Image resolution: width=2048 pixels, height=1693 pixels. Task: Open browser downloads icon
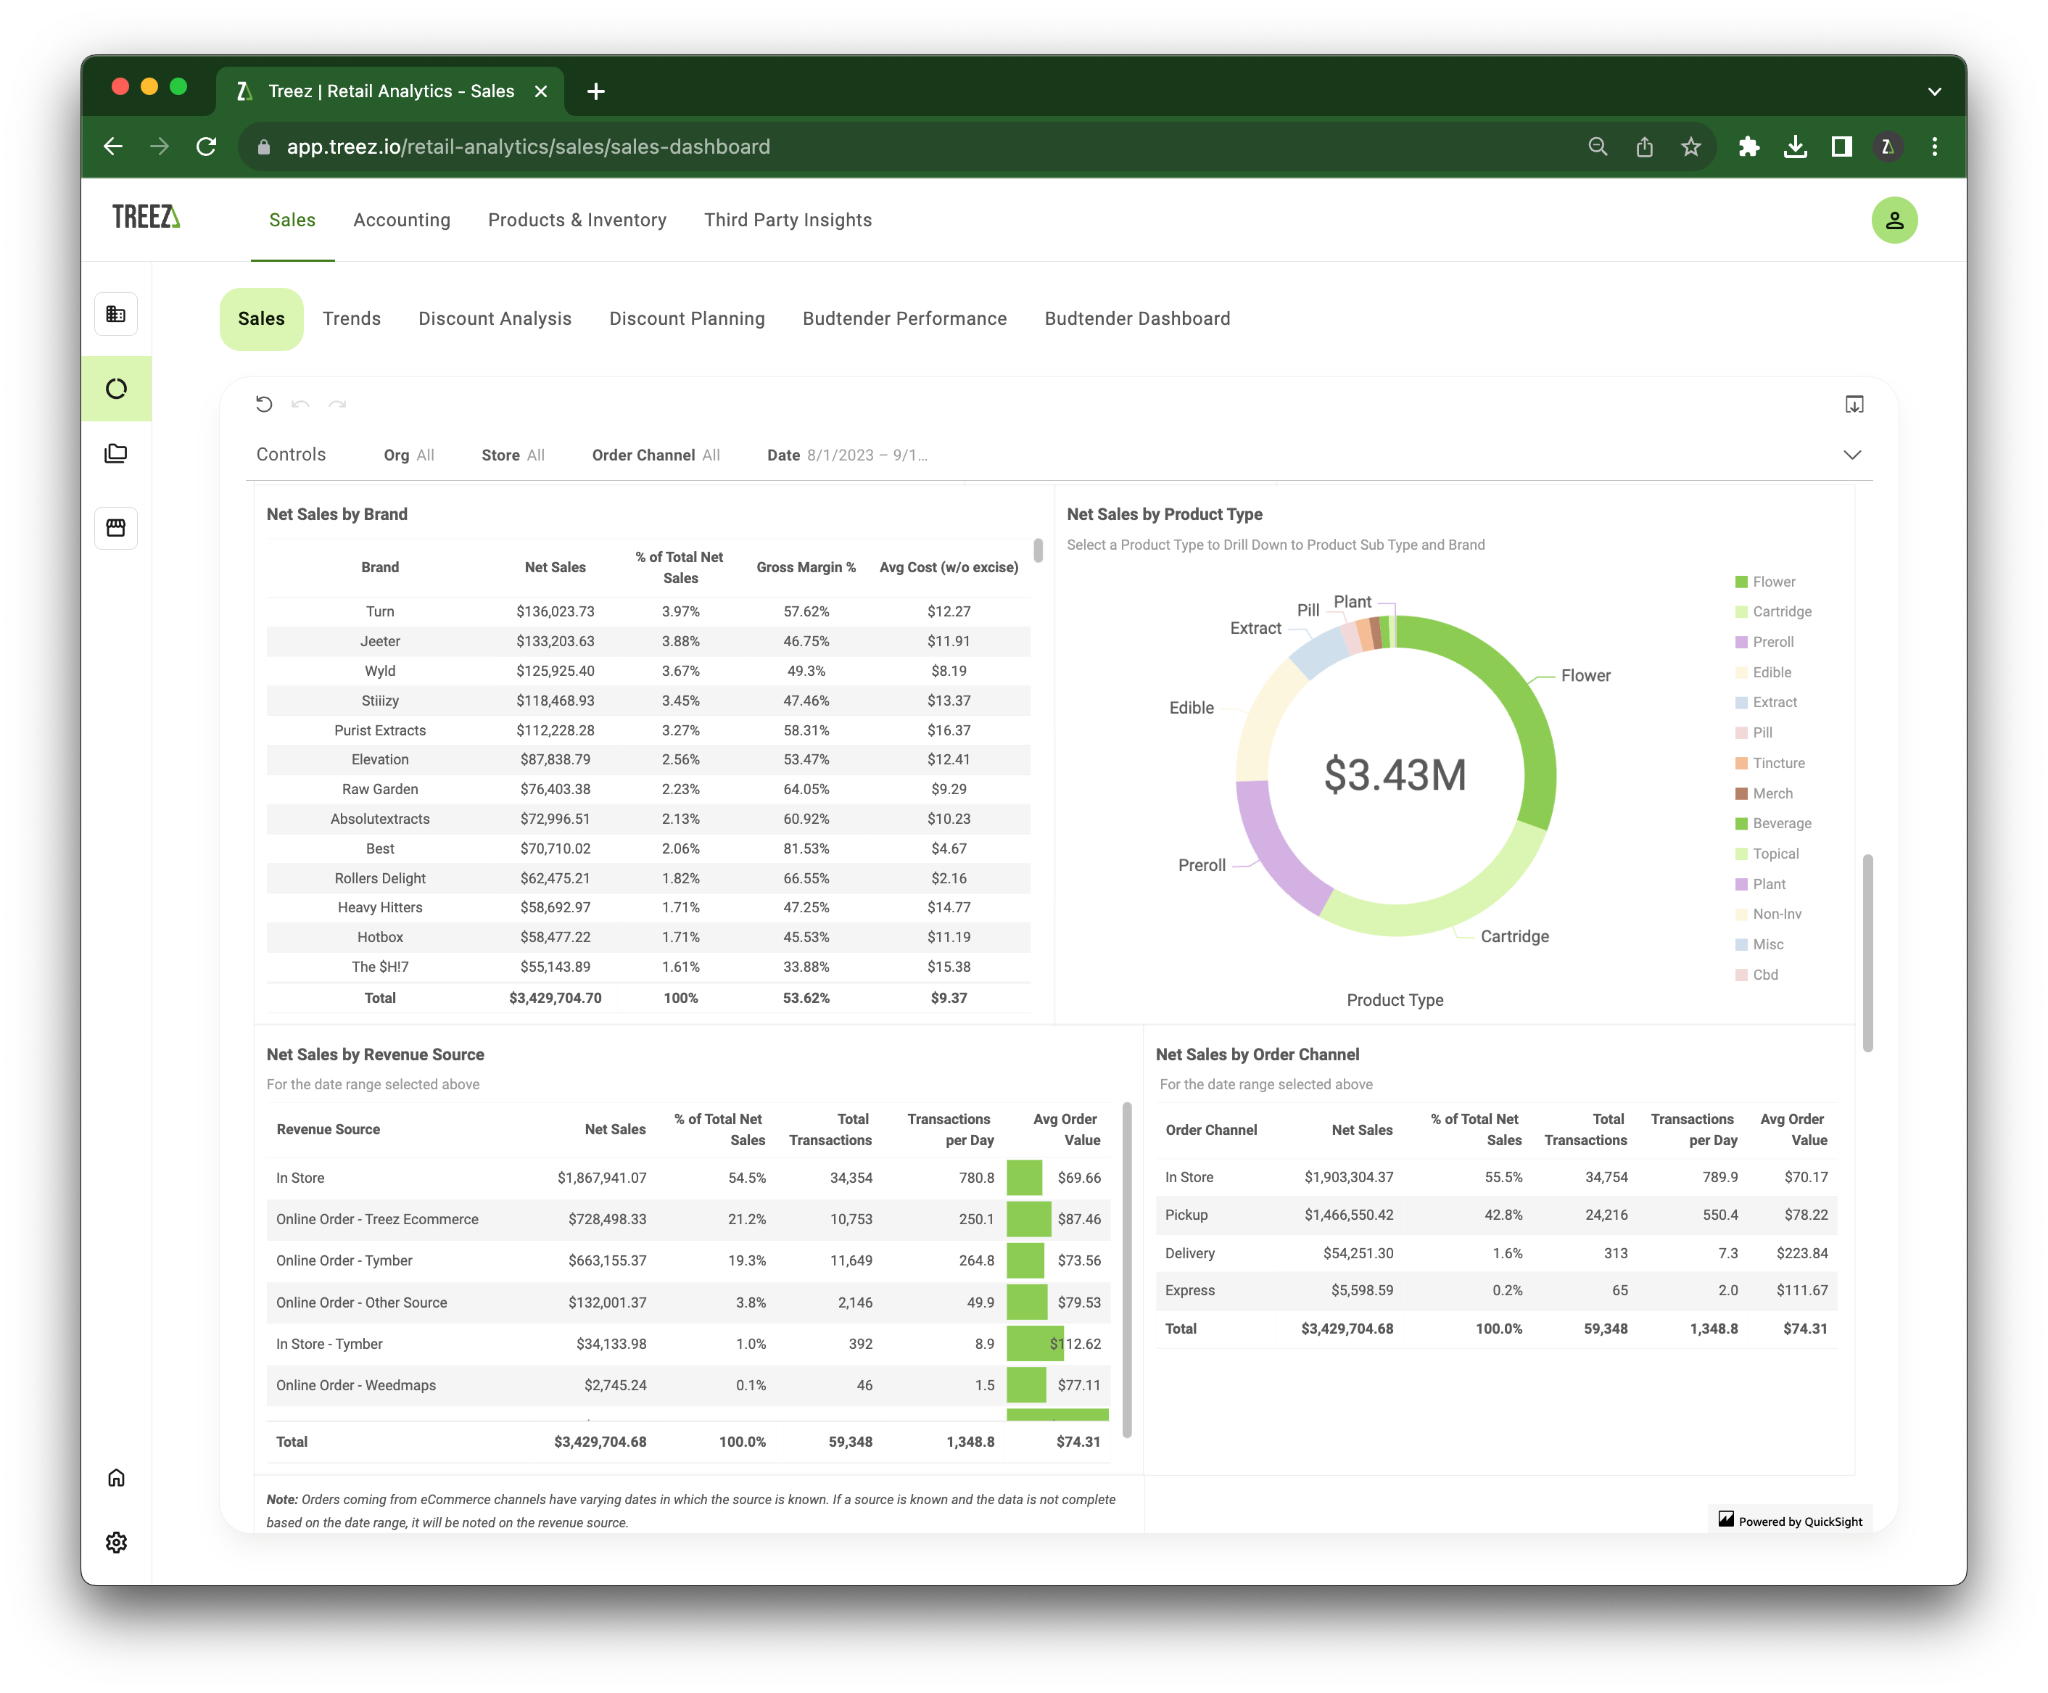tap(1795, 147)
